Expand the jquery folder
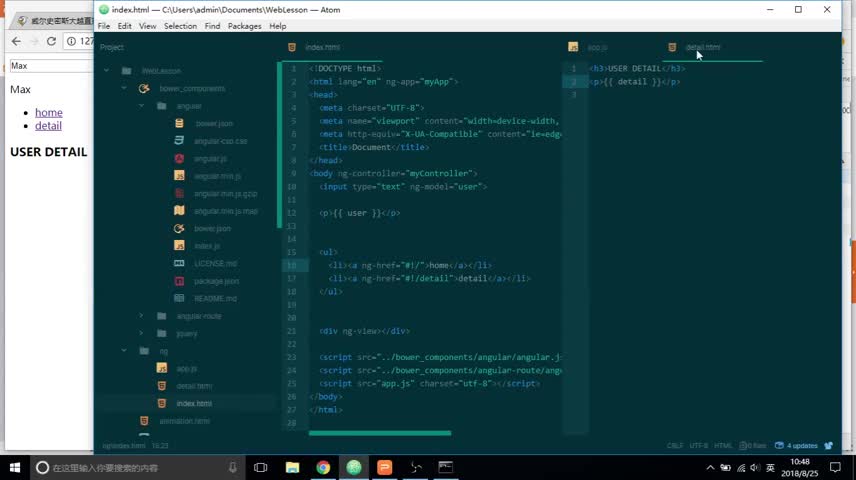The image size is (856, 480). (141, 333)
